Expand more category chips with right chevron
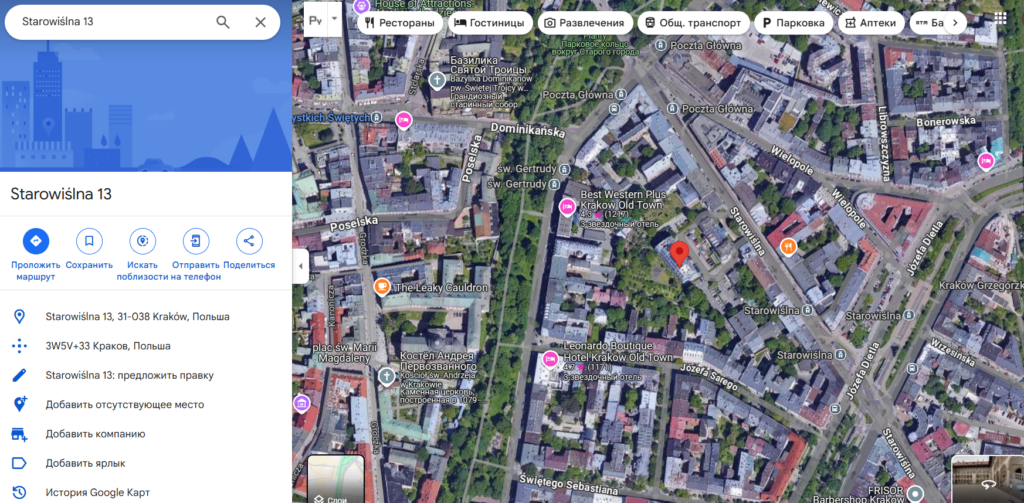Screen dimensions: 1024x503 tap(955, 23)
